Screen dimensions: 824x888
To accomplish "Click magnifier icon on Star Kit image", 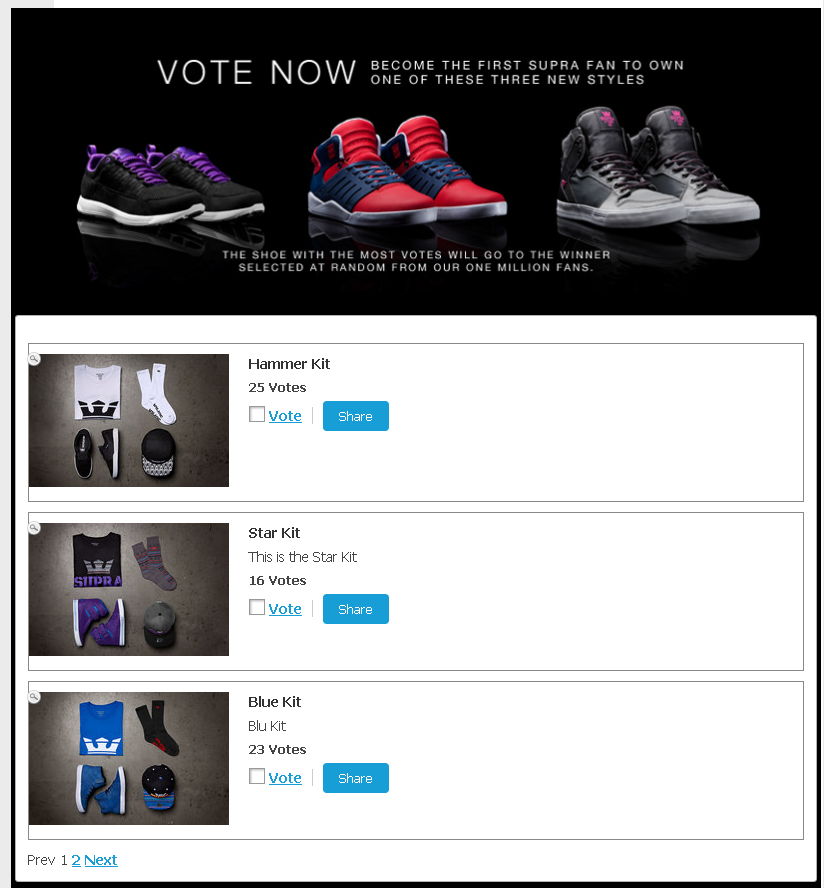I will [34, 528].
